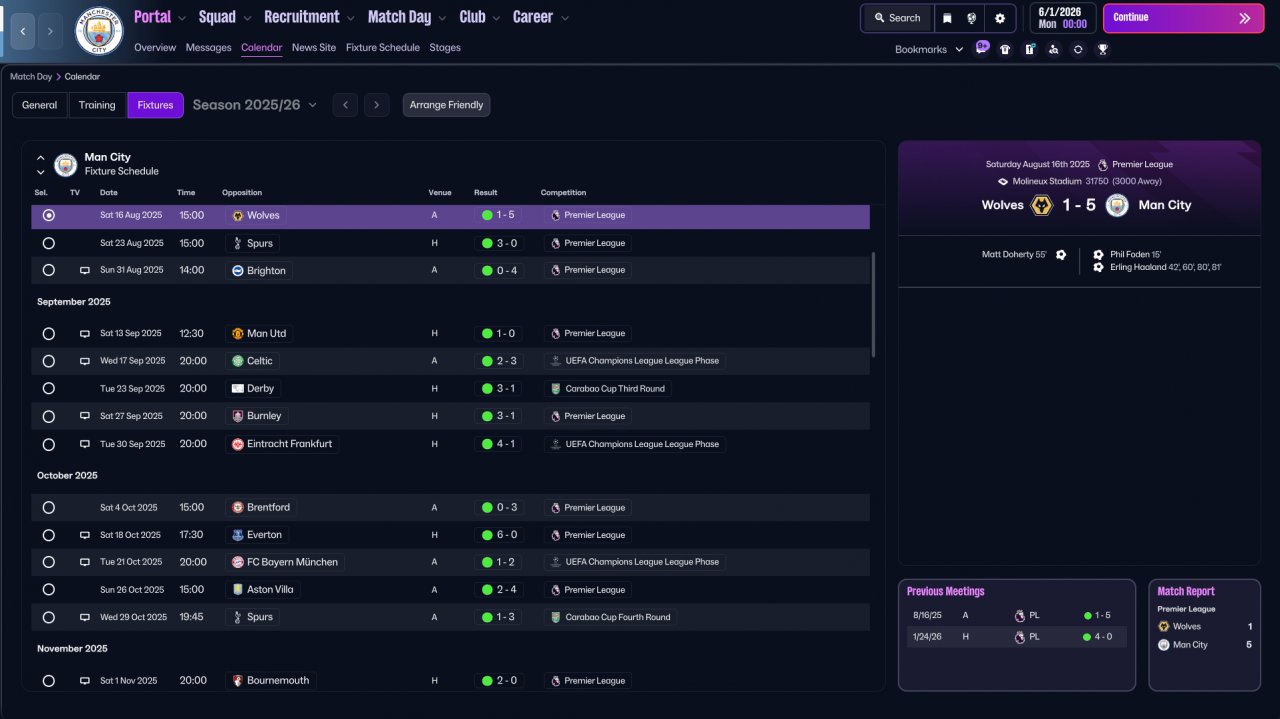Click the Search button
The width and height of the screenshot is (1280, 719).
896,18
